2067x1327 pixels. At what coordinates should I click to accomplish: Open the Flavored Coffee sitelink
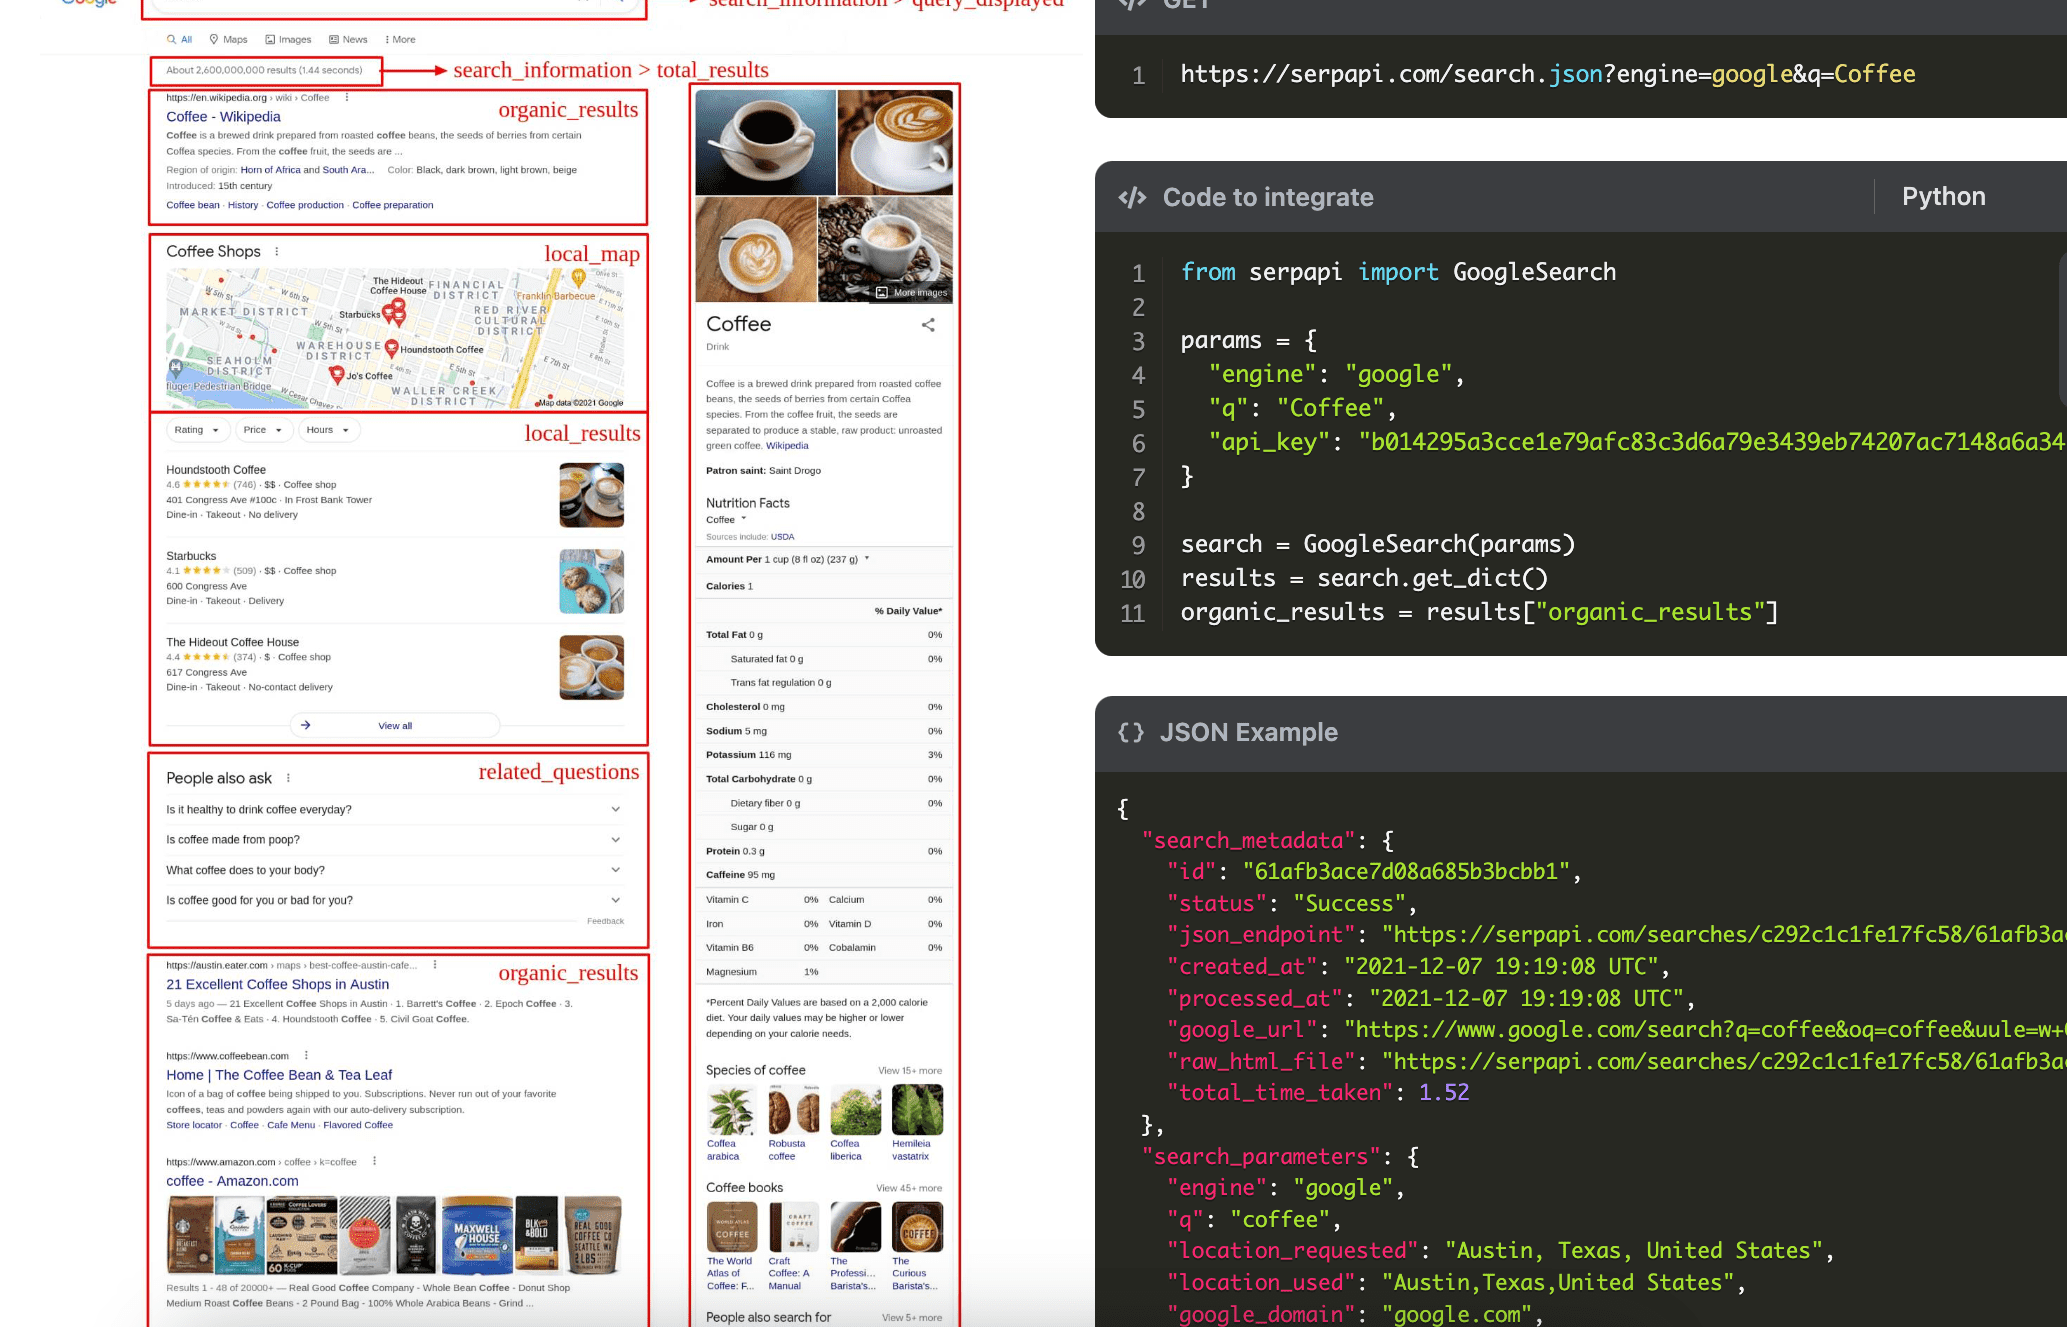(358, 1125)
